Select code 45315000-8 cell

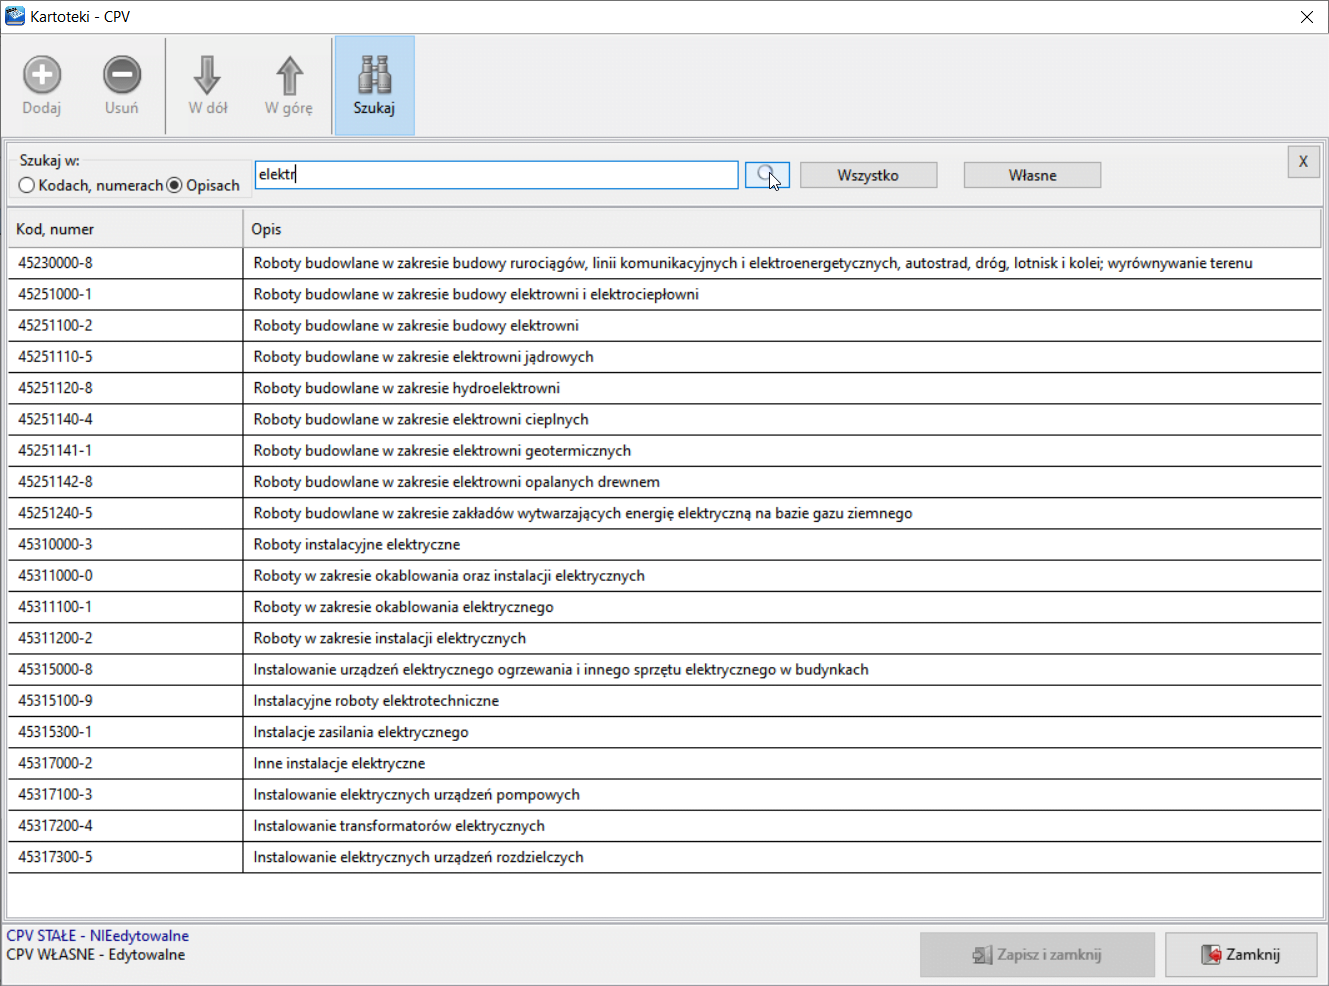click(x=125, y=669)
